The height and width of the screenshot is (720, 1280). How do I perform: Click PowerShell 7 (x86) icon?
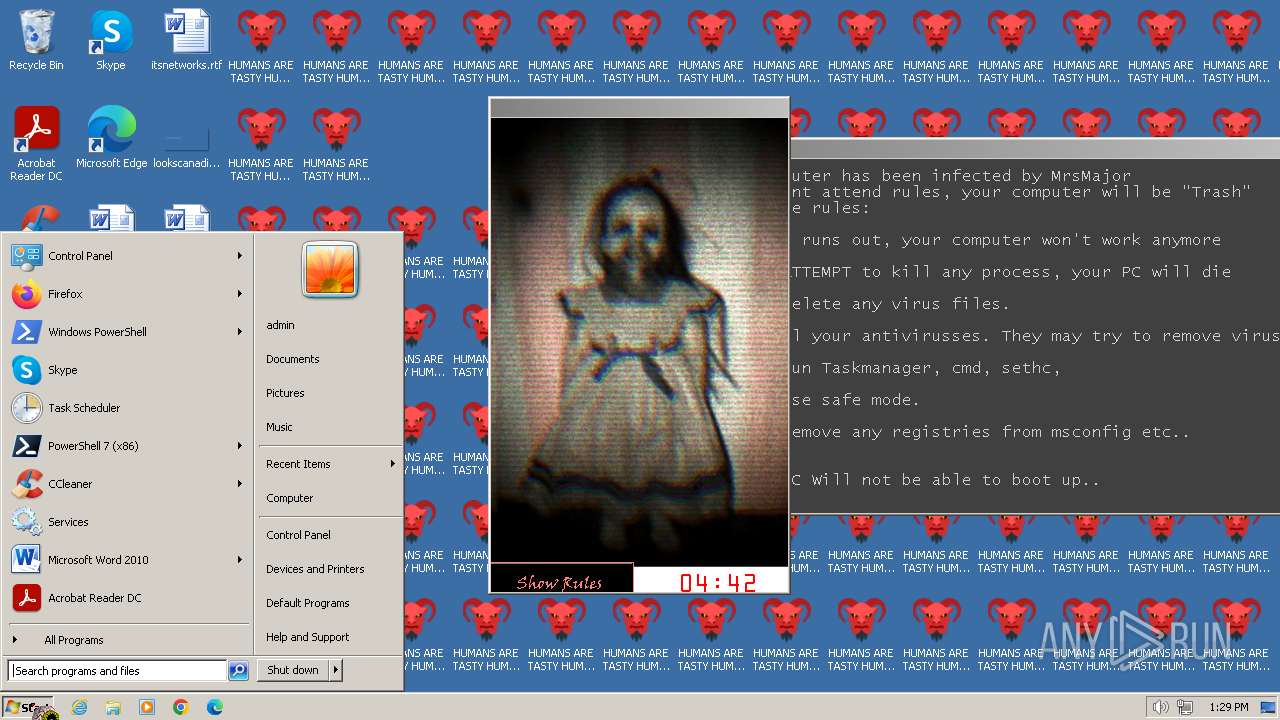(26, 446)
